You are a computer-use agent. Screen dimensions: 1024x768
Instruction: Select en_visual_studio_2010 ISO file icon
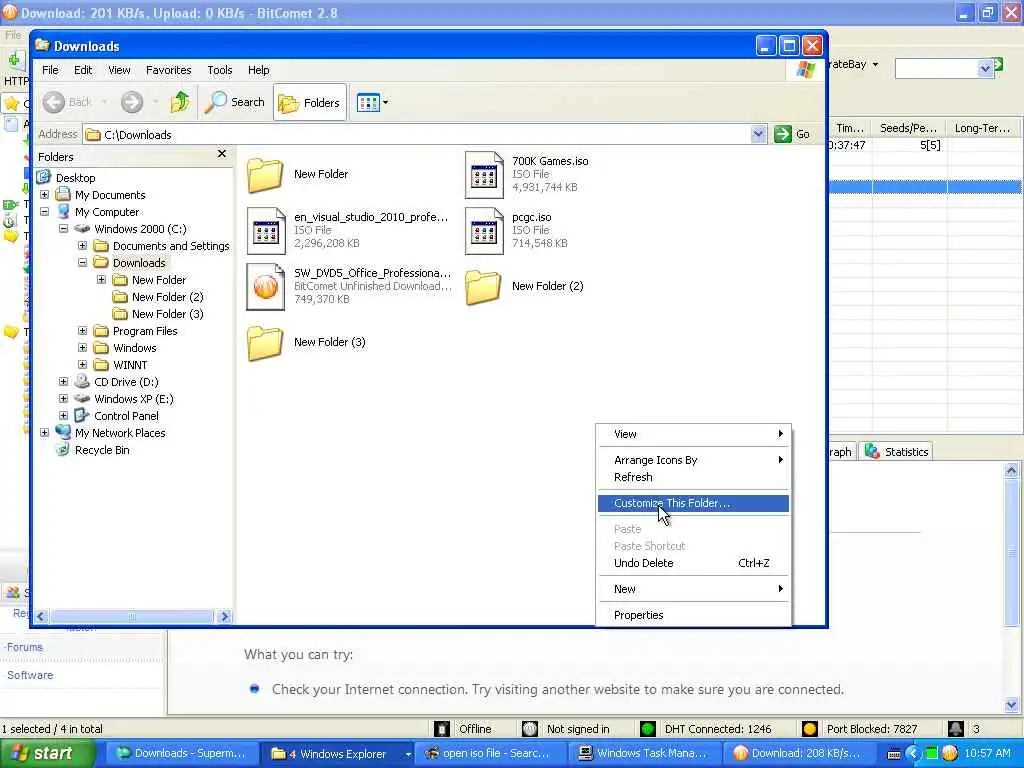266,231
